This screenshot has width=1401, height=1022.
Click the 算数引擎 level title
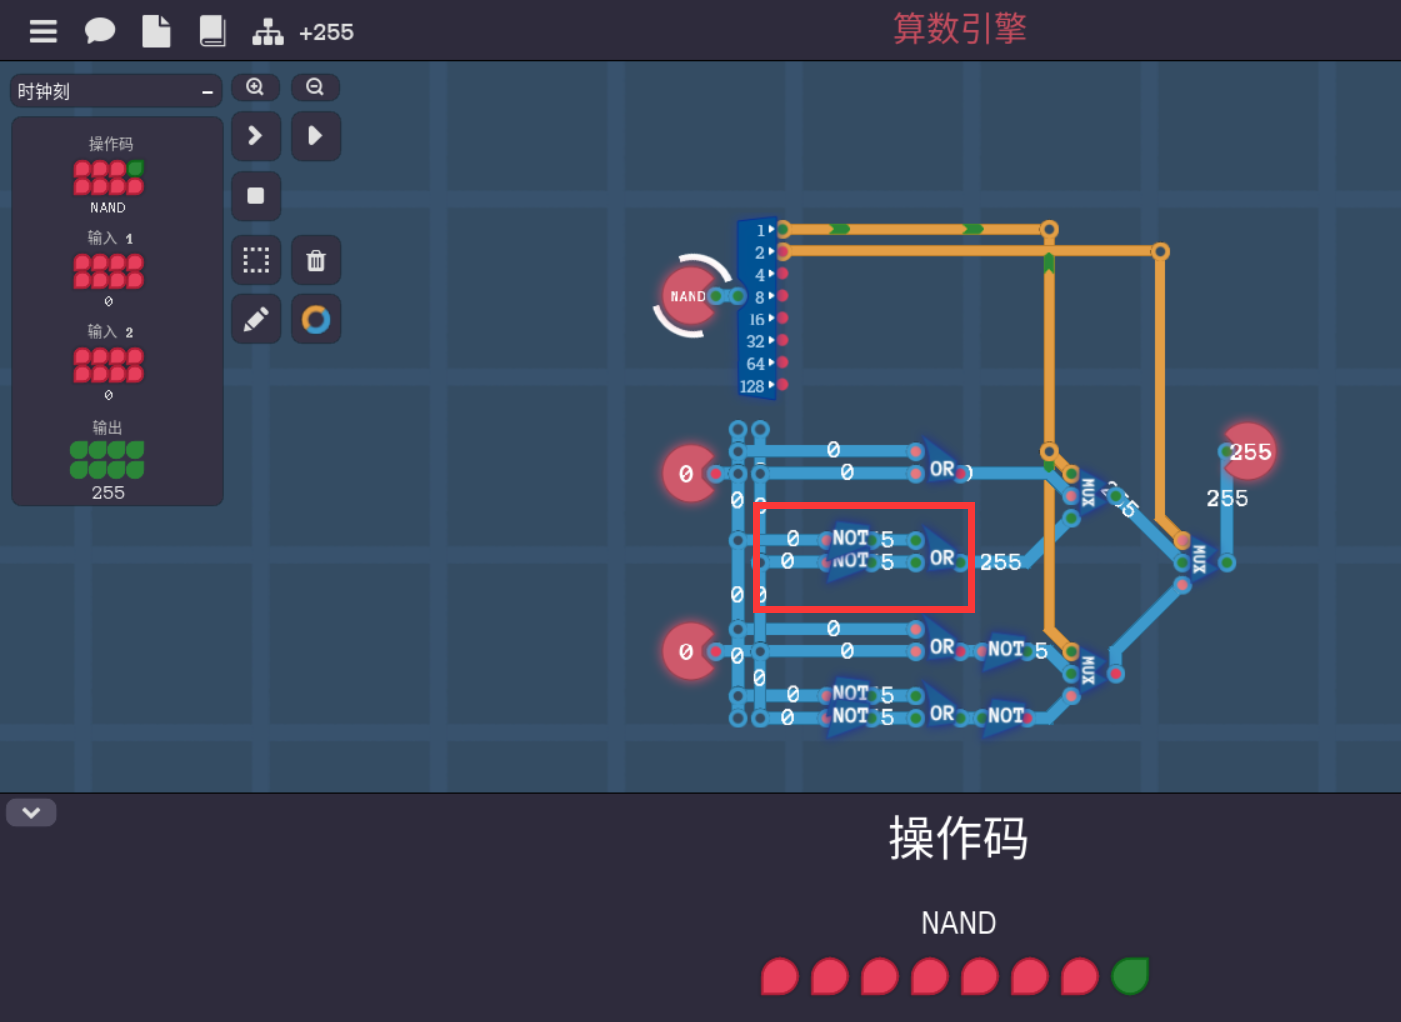pyautogui.click(x=960, y=28)
